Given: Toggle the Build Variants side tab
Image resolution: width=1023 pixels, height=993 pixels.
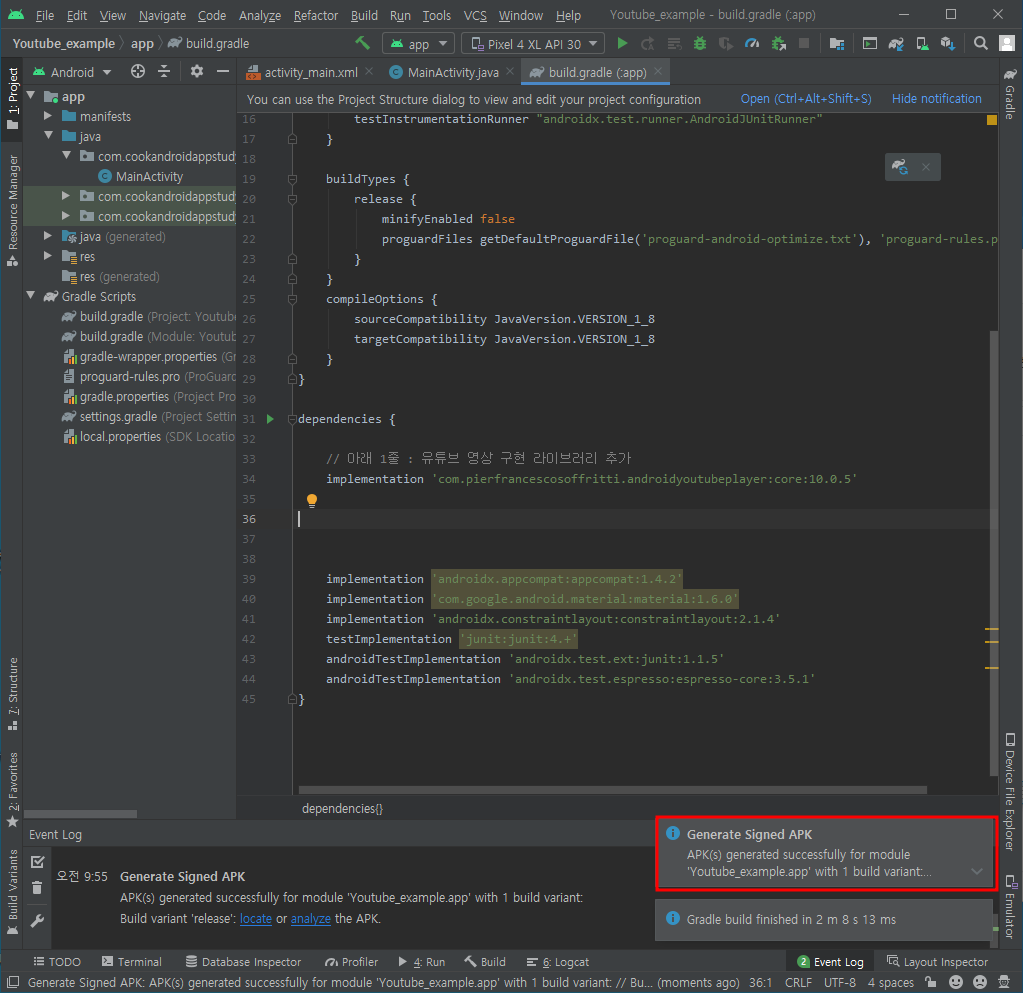Looking at the screenshot, I should click(12, 892).
